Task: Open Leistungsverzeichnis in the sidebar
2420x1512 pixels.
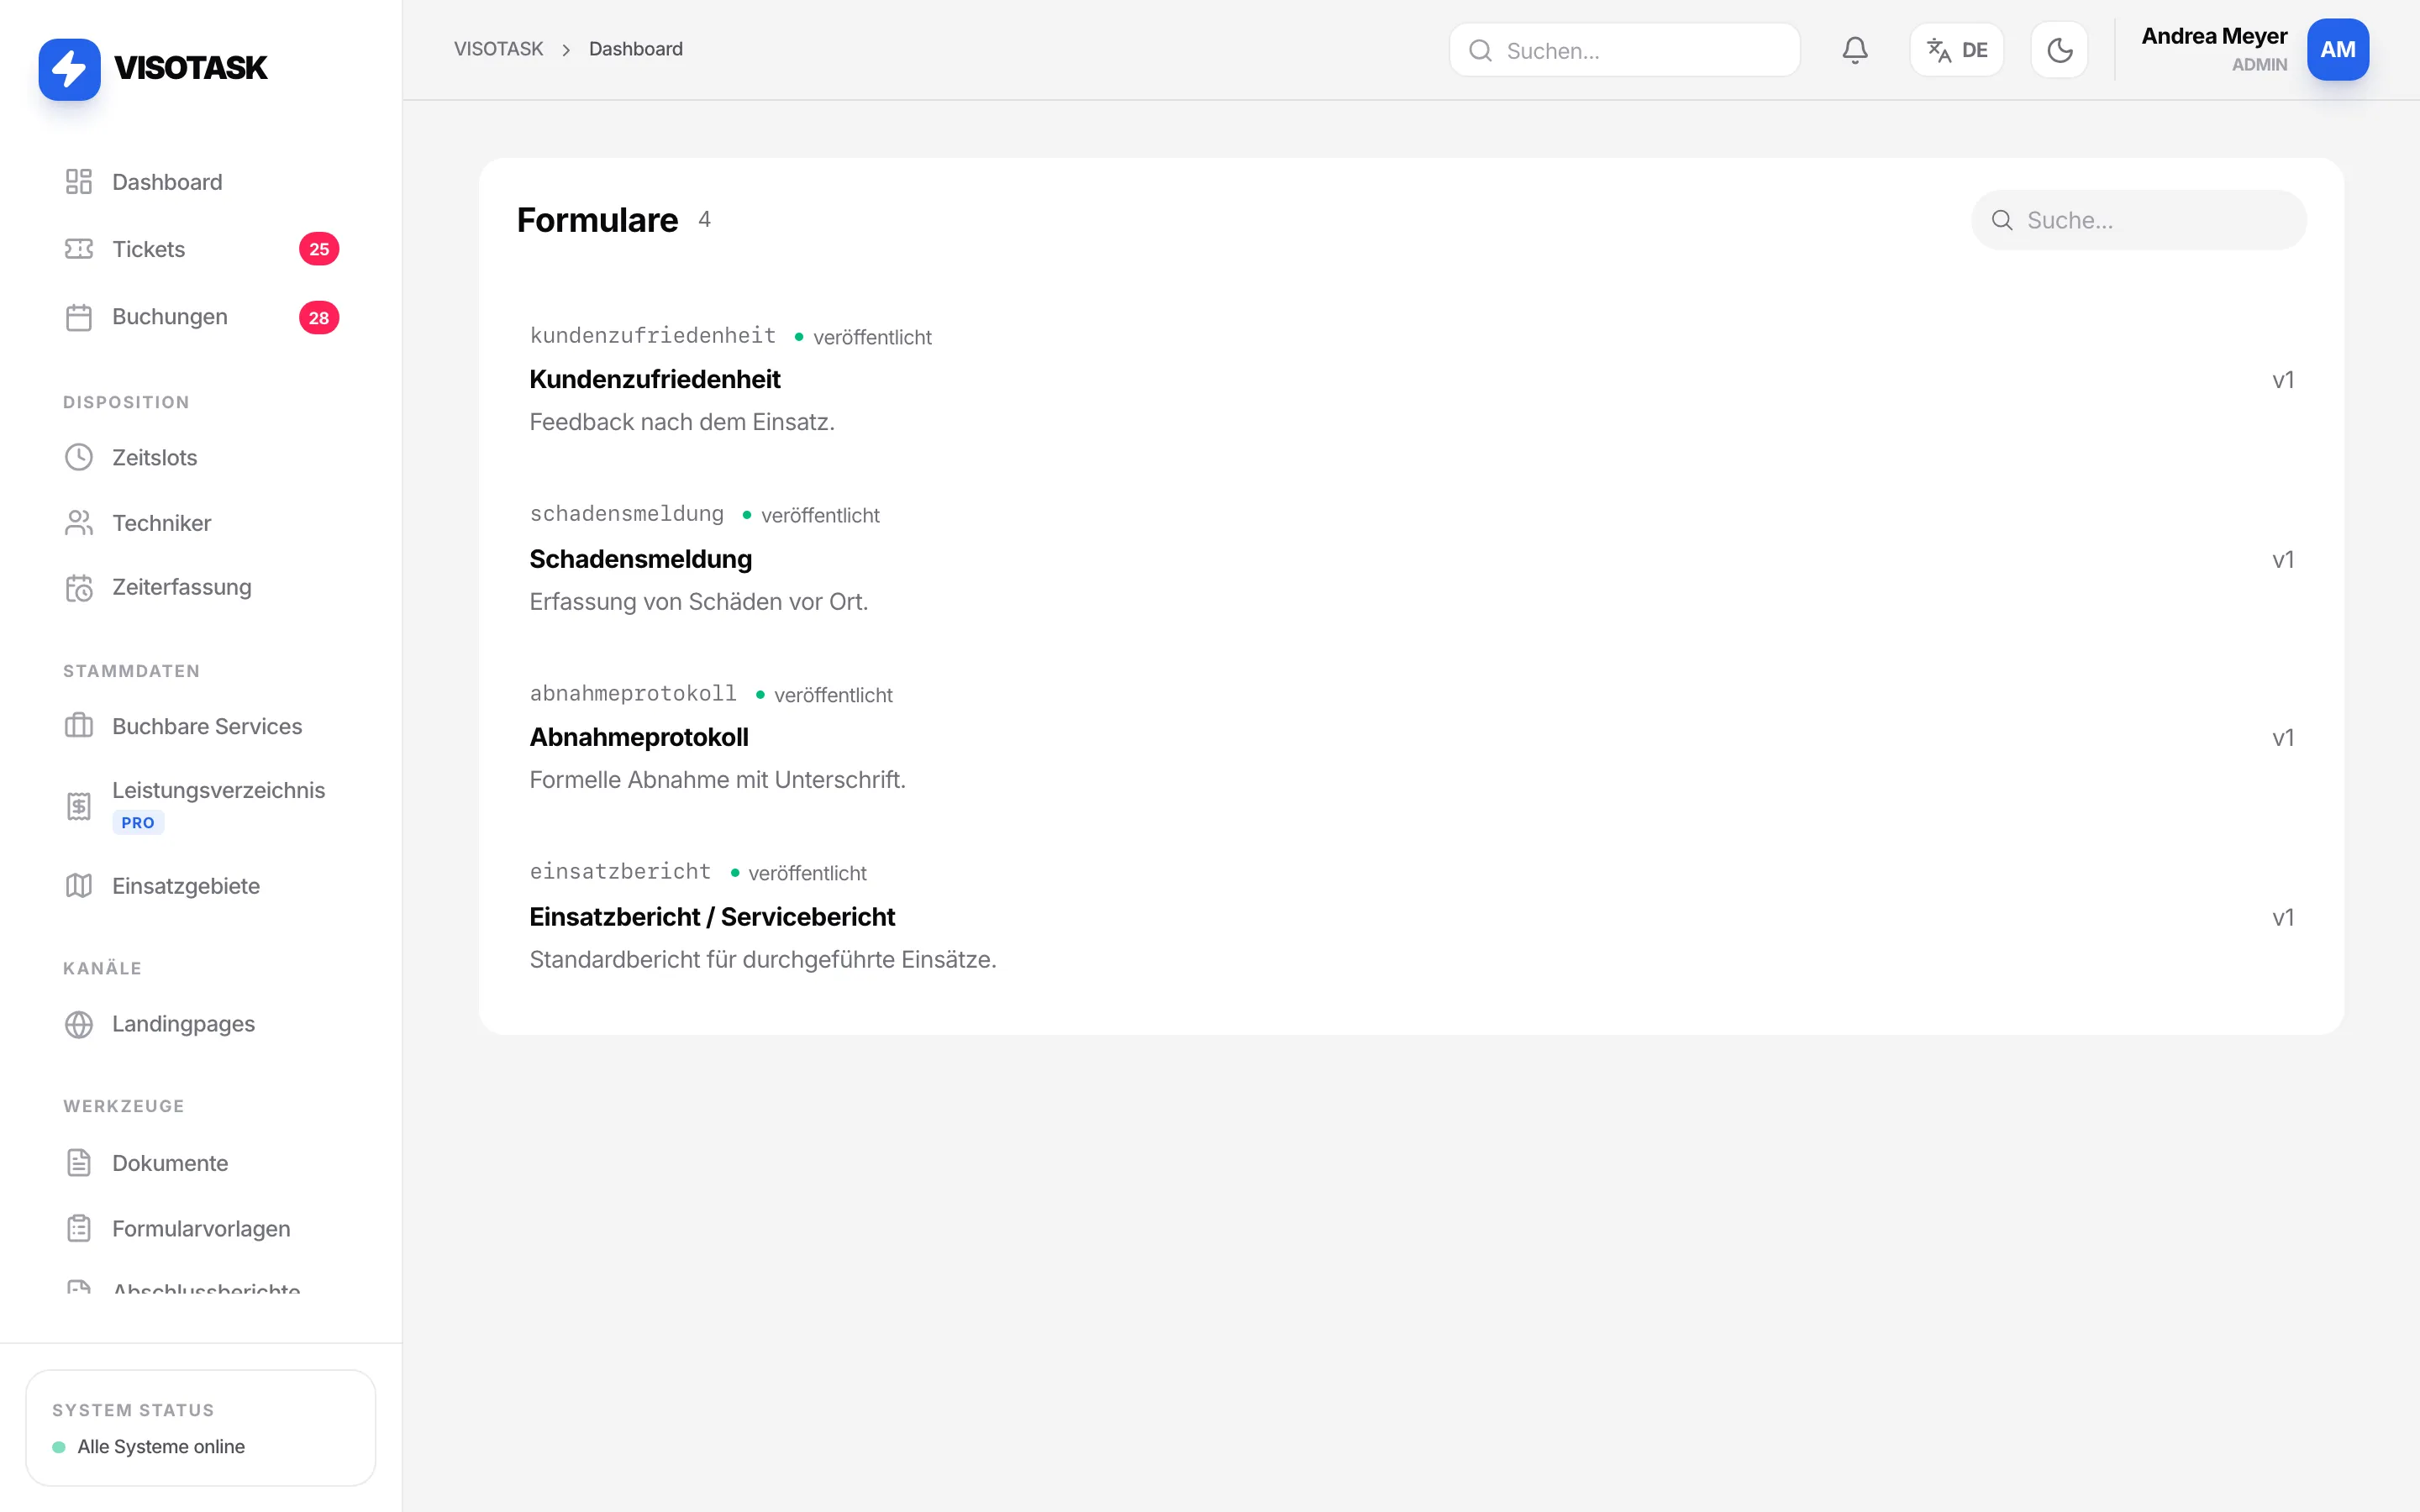Action: (x=201, y=806)
